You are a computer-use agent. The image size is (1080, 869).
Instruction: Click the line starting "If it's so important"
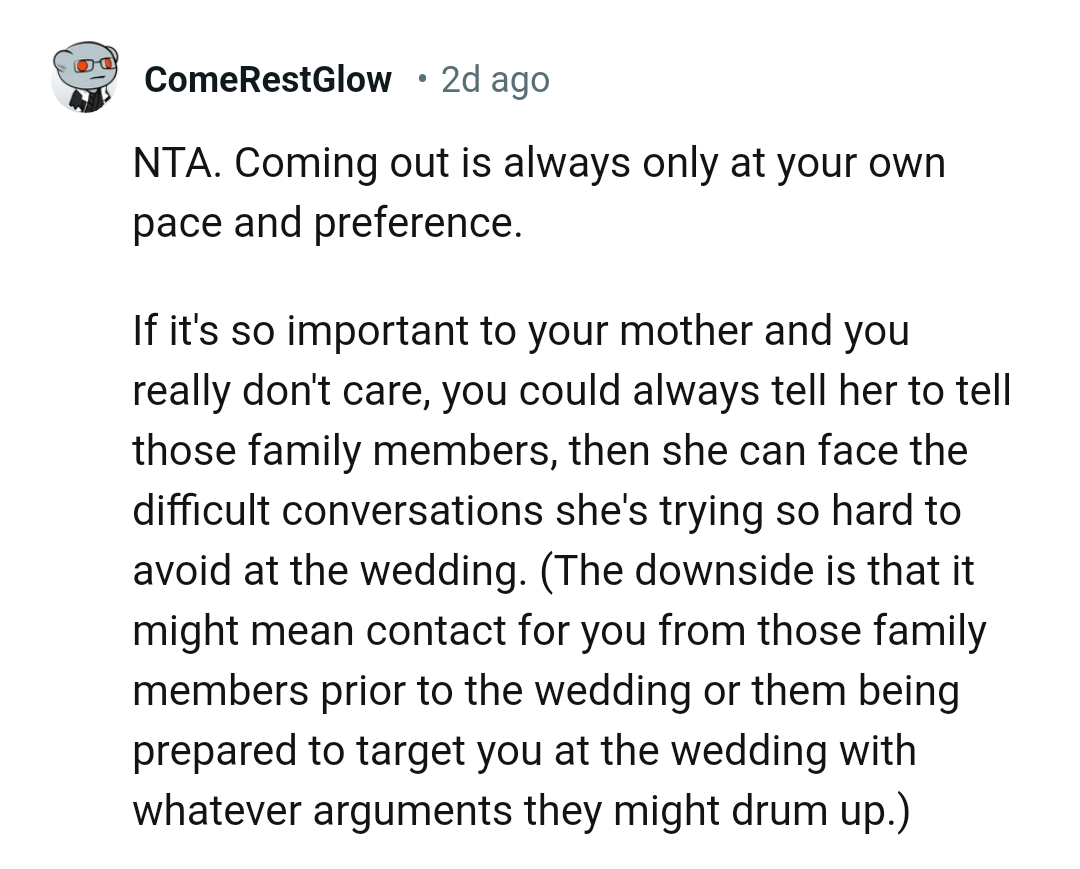(520, 331)
